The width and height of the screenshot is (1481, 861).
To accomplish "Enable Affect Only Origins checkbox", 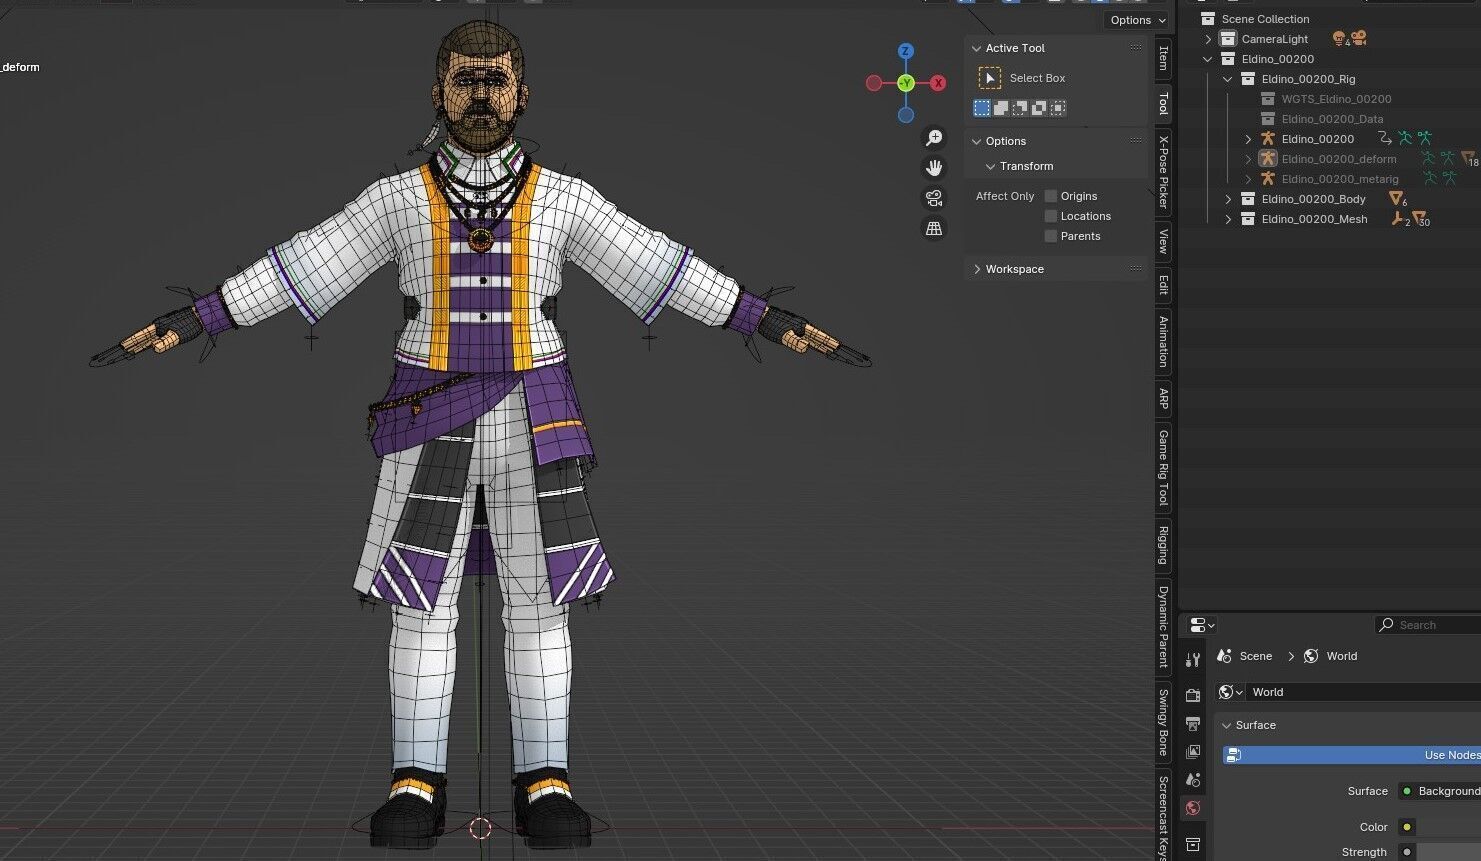I will coord(1051,196).
